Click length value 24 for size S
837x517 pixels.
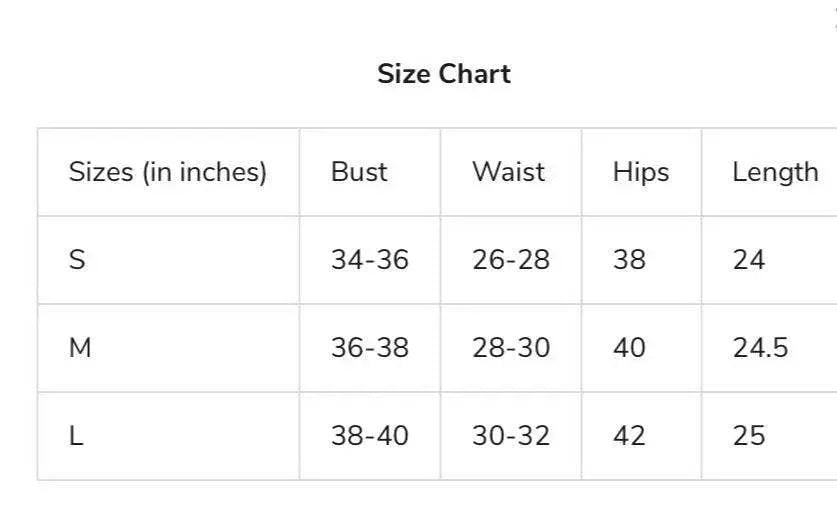pos(749,260)
